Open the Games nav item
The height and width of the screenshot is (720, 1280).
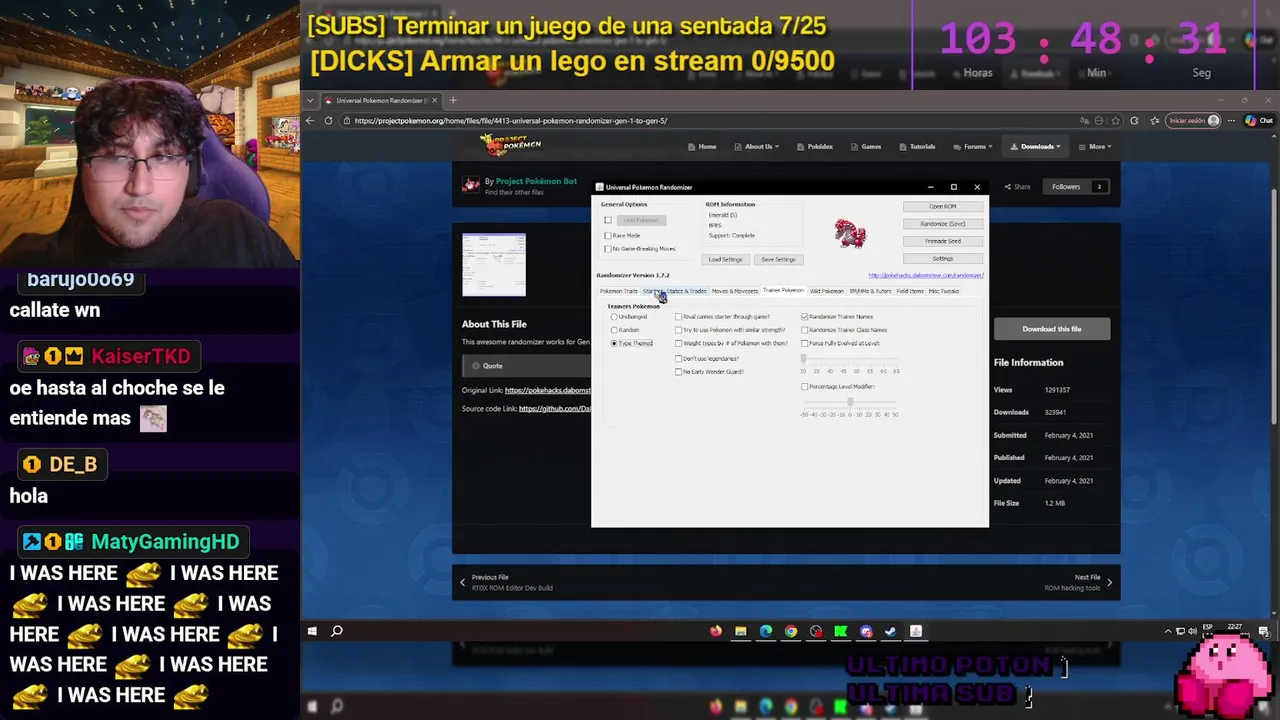coord(866,147)
